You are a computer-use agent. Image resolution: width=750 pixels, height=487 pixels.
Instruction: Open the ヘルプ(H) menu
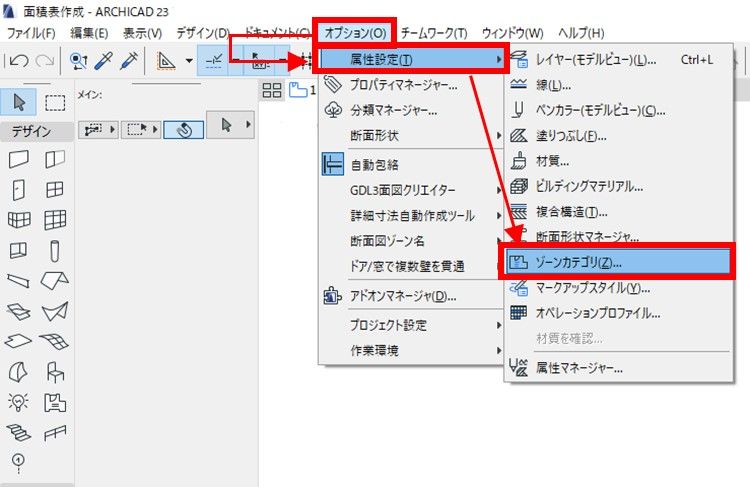(x=581, y=33)
